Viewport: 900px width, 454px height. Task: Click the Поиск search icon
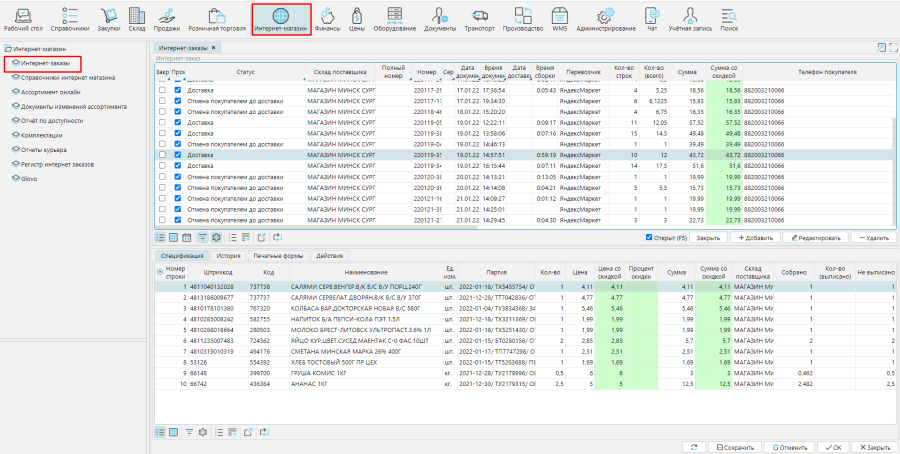point(729,16)
